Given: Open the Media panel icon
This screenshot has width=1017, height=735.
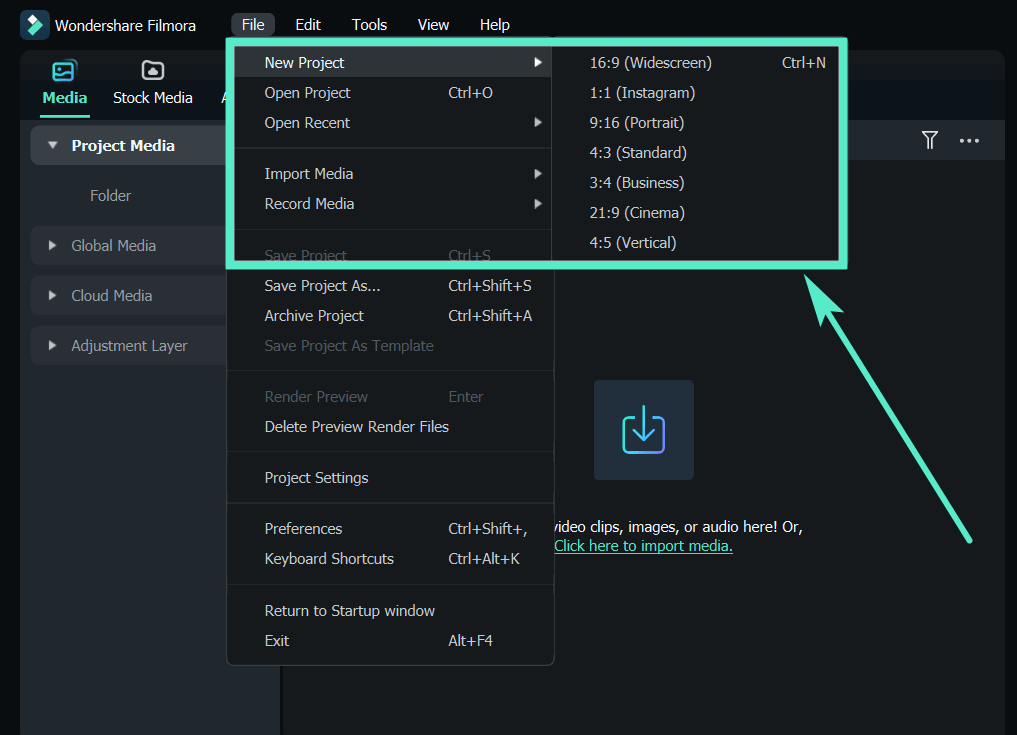Looking at the screenshot, I should [x=64, y=71].
